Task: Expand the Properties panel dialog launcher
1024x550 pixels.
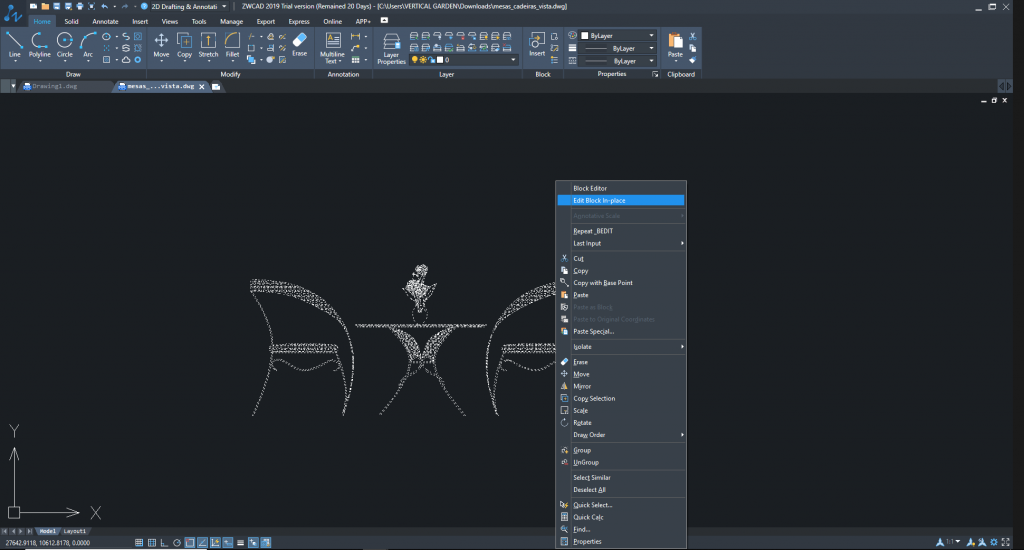Action: tap(655, 74)
